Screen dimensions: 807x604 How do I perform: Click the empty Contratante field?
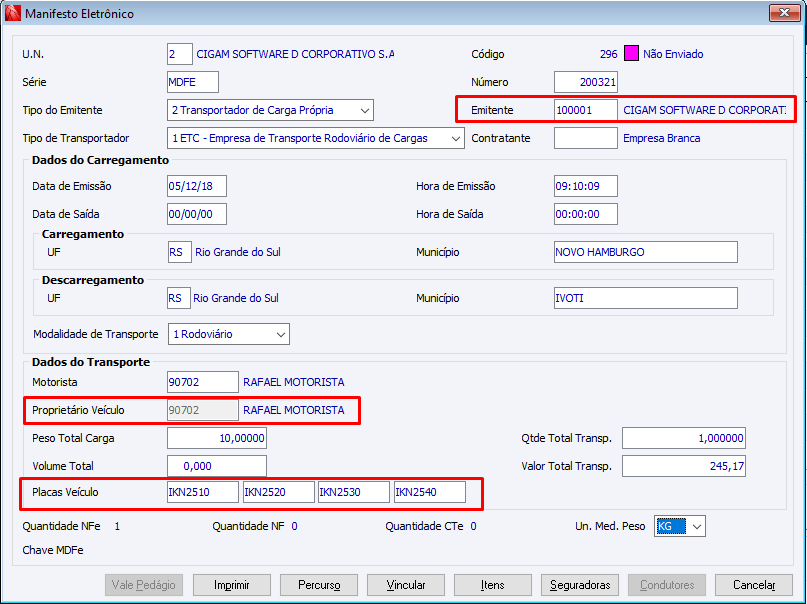coord(586,138)
